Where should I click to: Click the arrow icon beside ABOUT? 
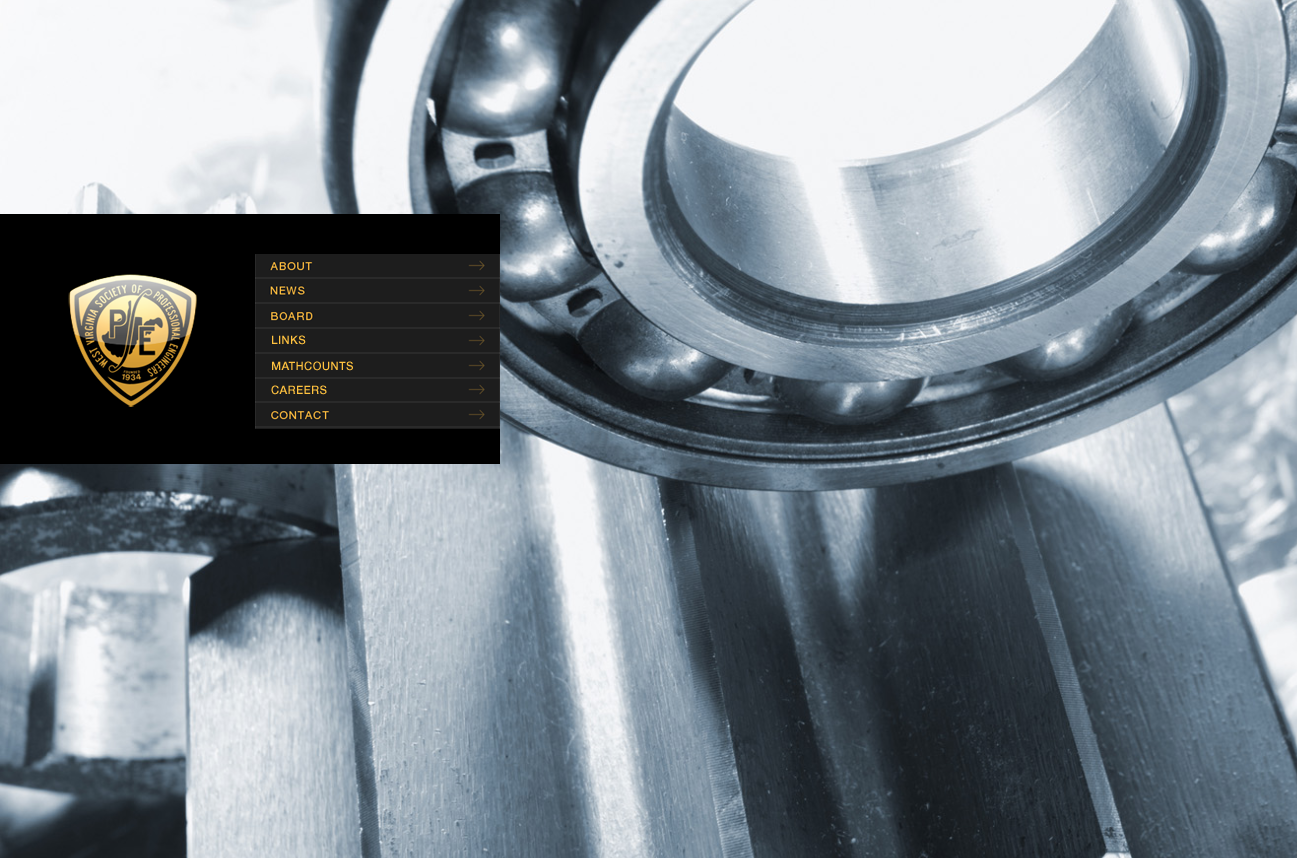476,266
